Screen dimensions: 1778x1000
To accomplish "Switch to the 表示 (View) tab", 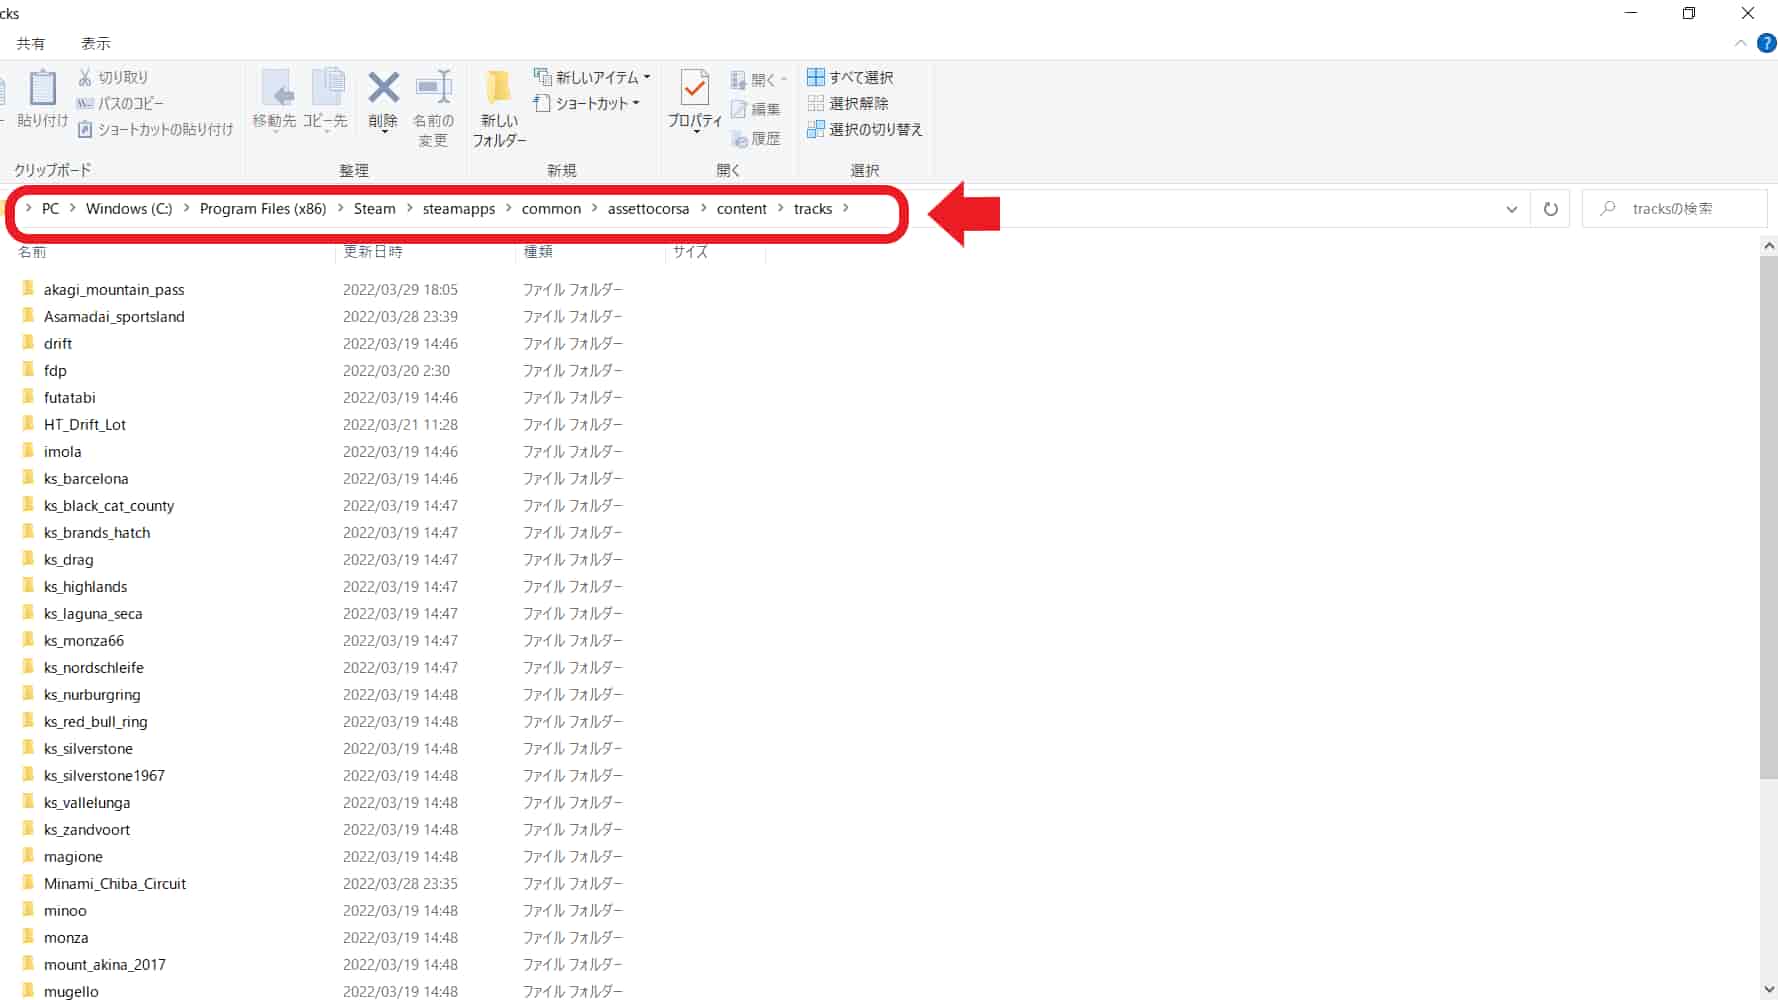I will point(96,43).
